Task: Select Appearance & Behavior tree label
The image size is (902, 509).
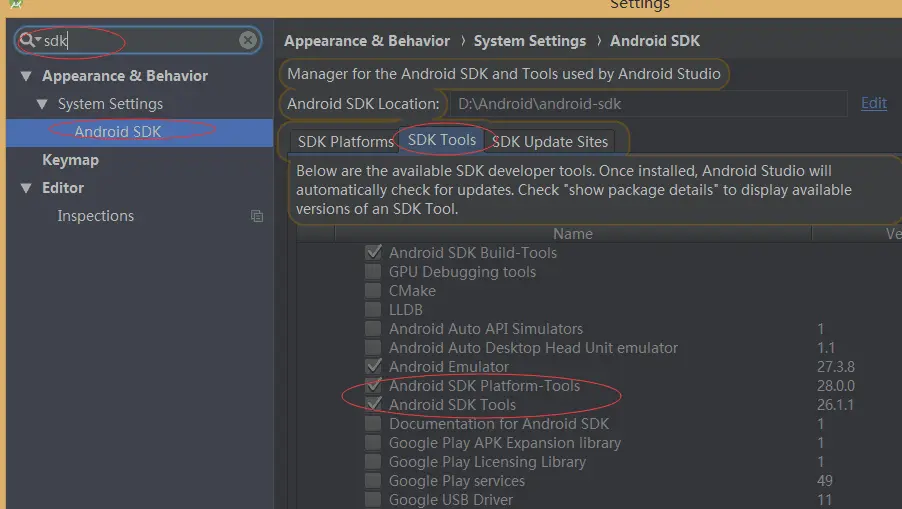Action: tap(125, 76)
